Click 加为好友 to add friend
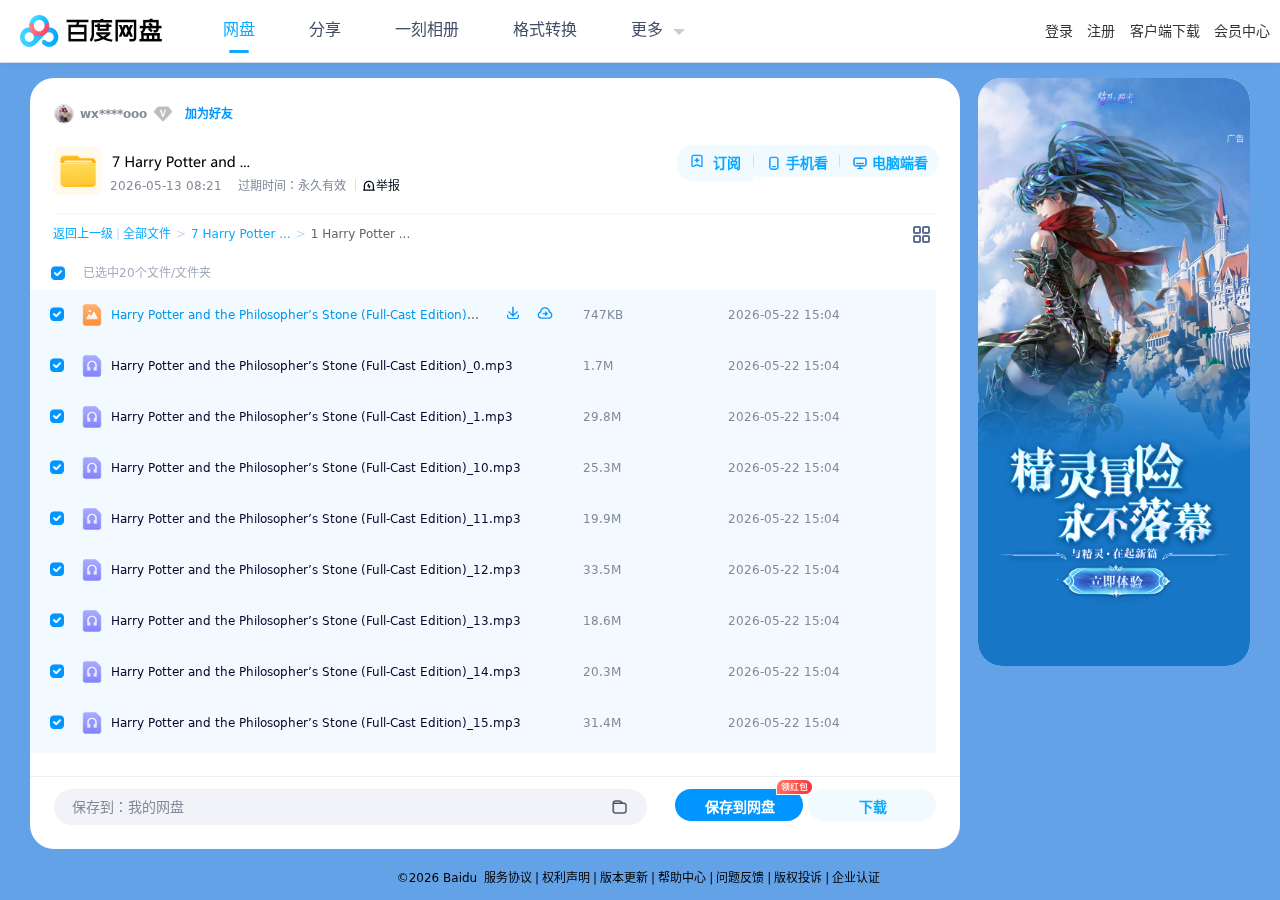Viewport: 1280px width, 900px height. pyautogui.click(x=208, y=113)
